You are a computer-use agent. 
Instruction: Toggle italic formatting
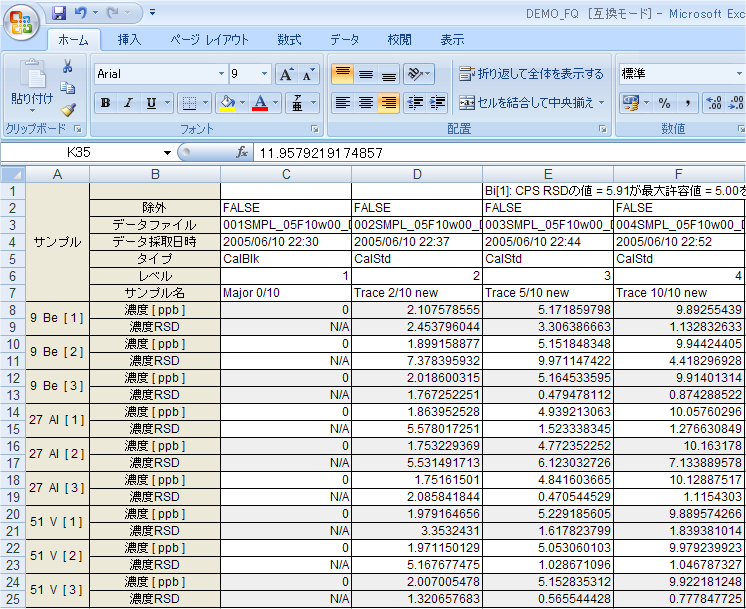[128, 103]
